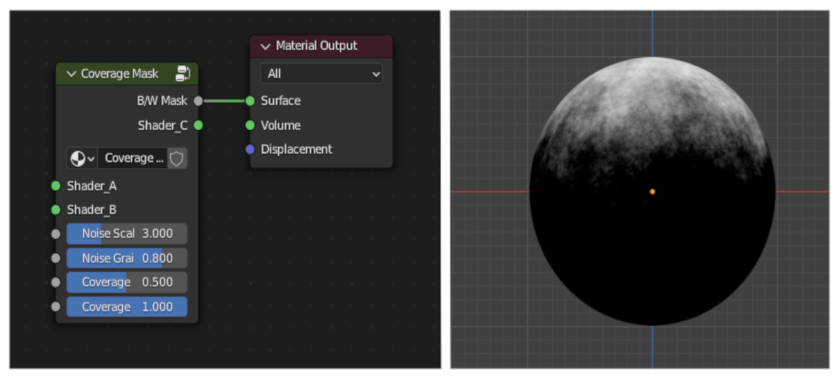Click the 'Shader_C' output label
This screenshot has width=839, height=379.
click(163, 125)
